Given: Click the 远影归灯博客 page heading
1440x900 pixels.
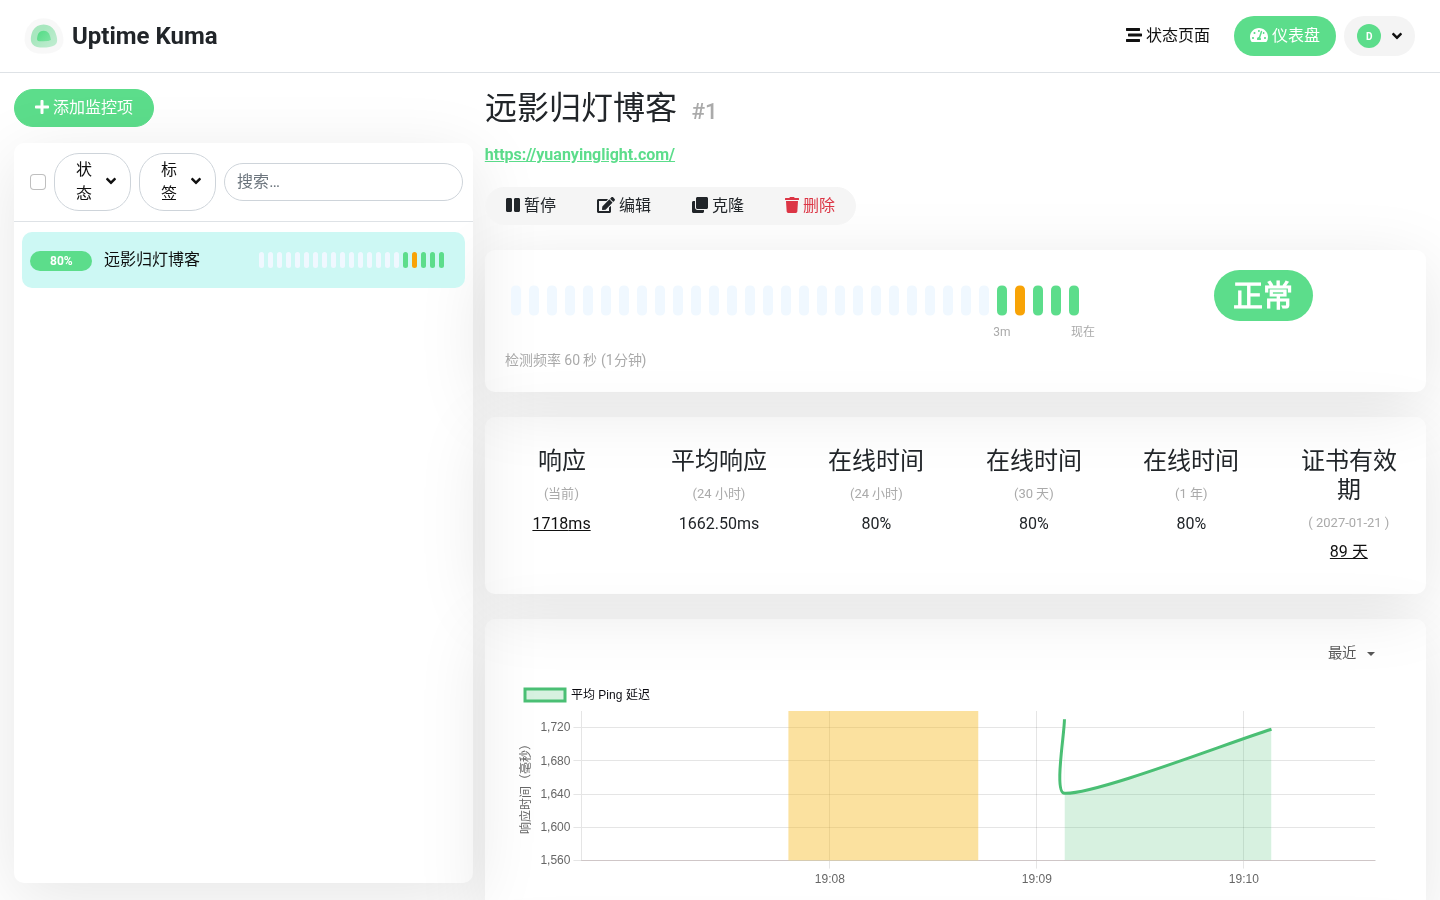Looking at the screenshot, I should point(581,108).
